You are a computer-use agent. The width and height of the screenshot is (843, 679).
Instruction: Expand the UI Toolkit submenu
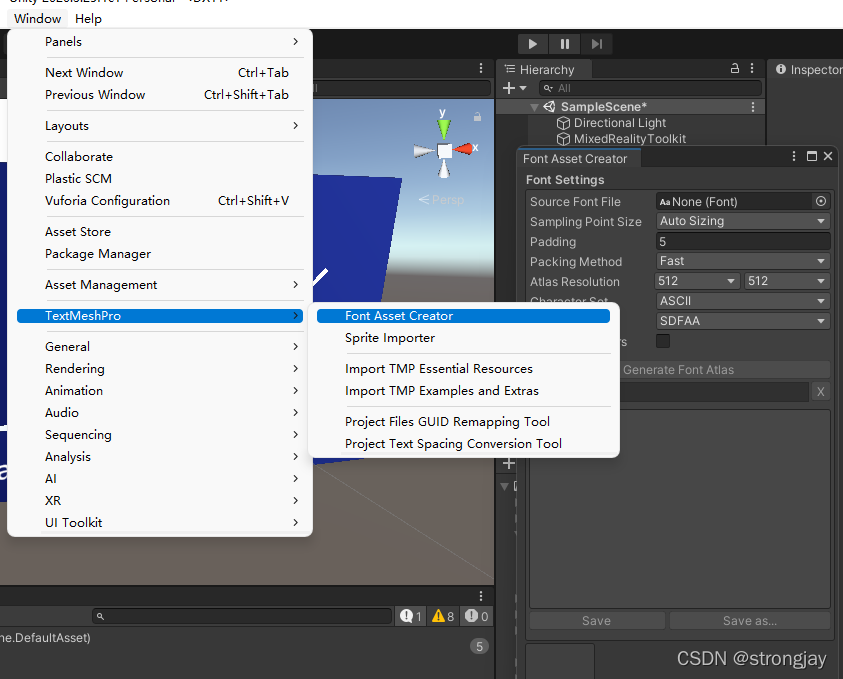click(160, 523)
